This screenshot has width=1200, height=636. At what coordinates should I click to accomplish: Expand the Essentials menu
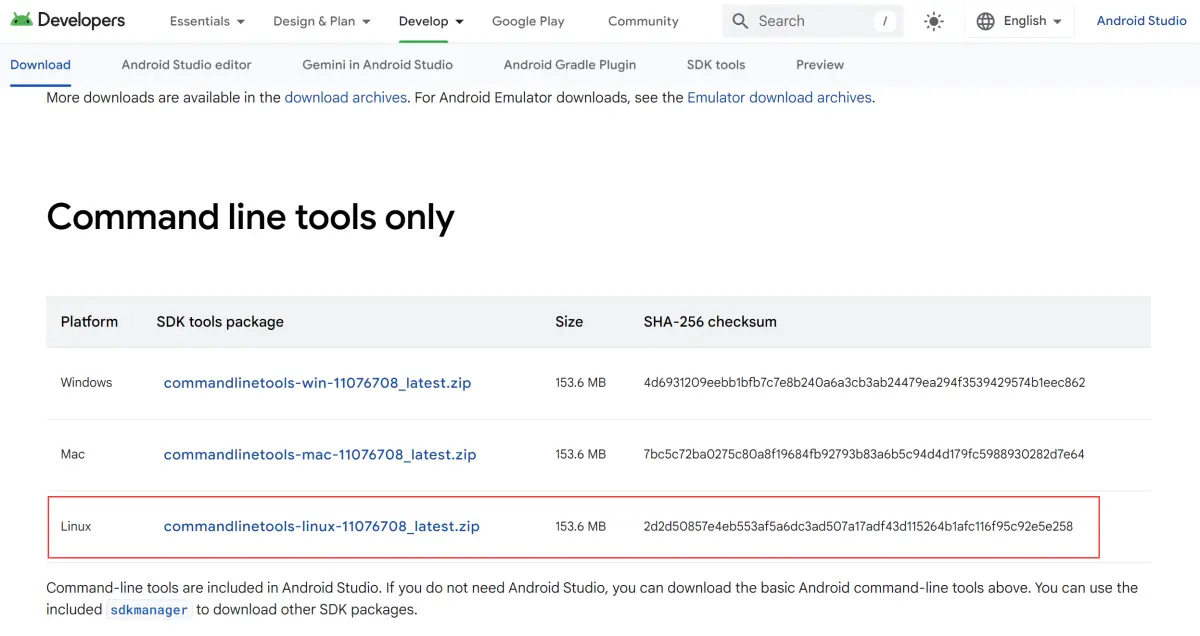pos(207,21)
